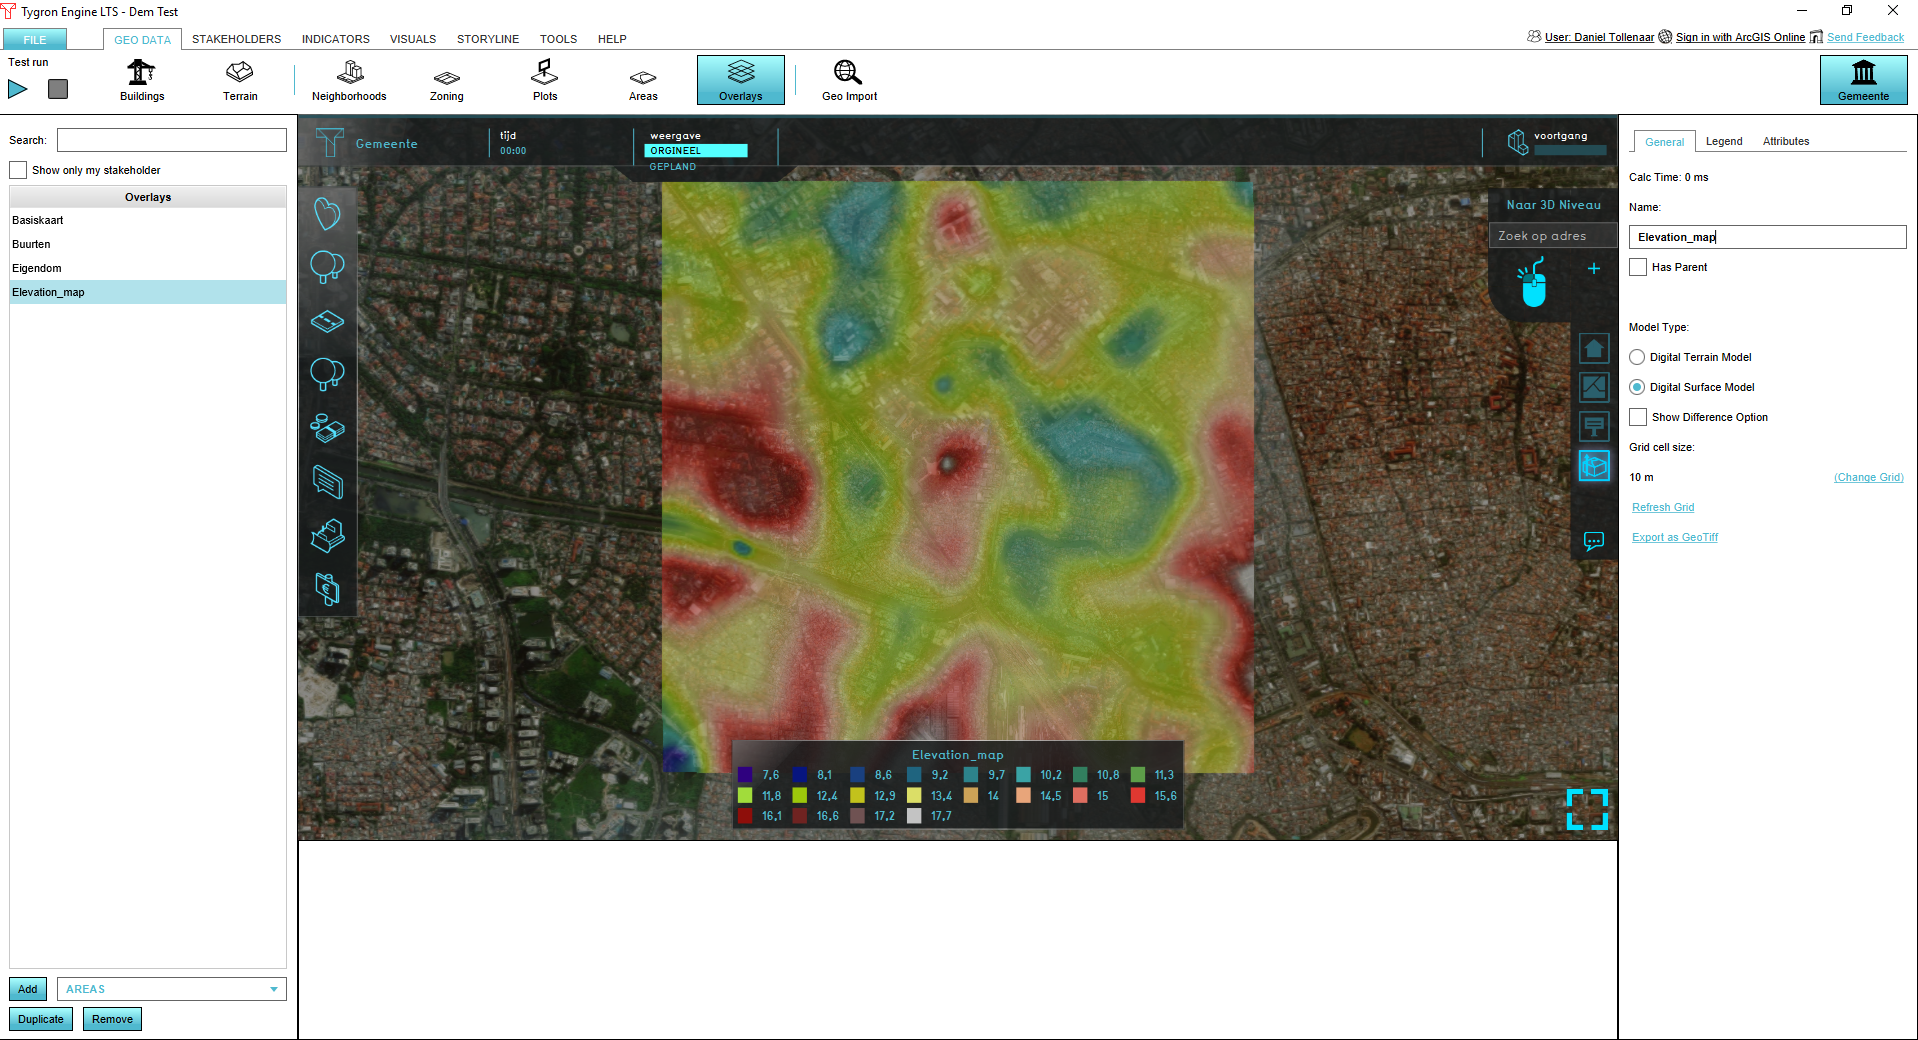This screenshot has width=1918, height=1040.
Task: Open the STAKEHOLDERS ribbon tab
Action: click(236, 39)
